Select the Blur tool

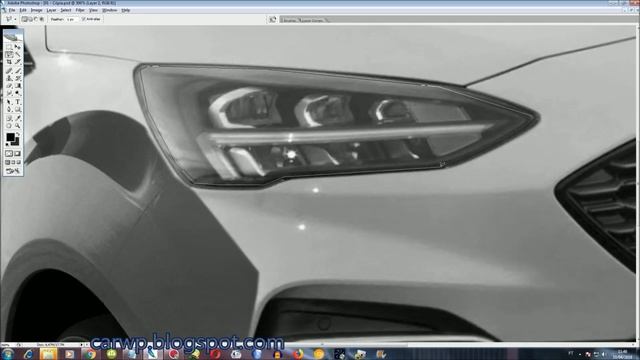coord(9,93)
